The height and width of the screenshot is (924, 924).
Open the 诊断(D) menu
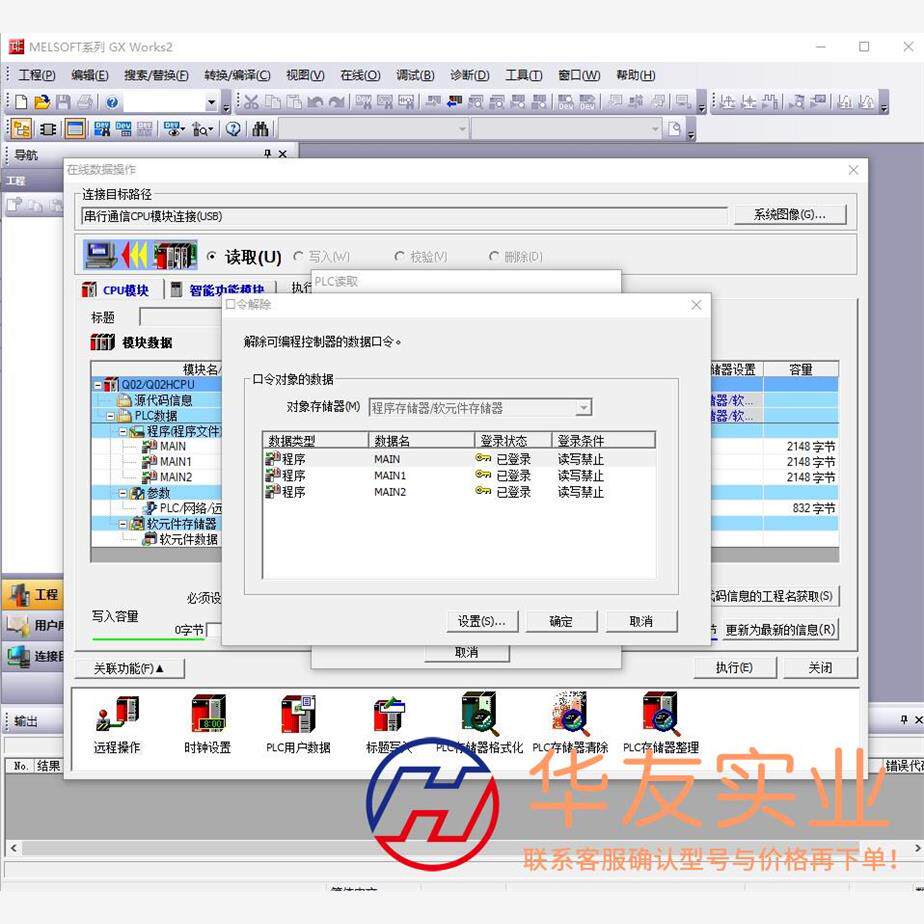pos(470,75)
